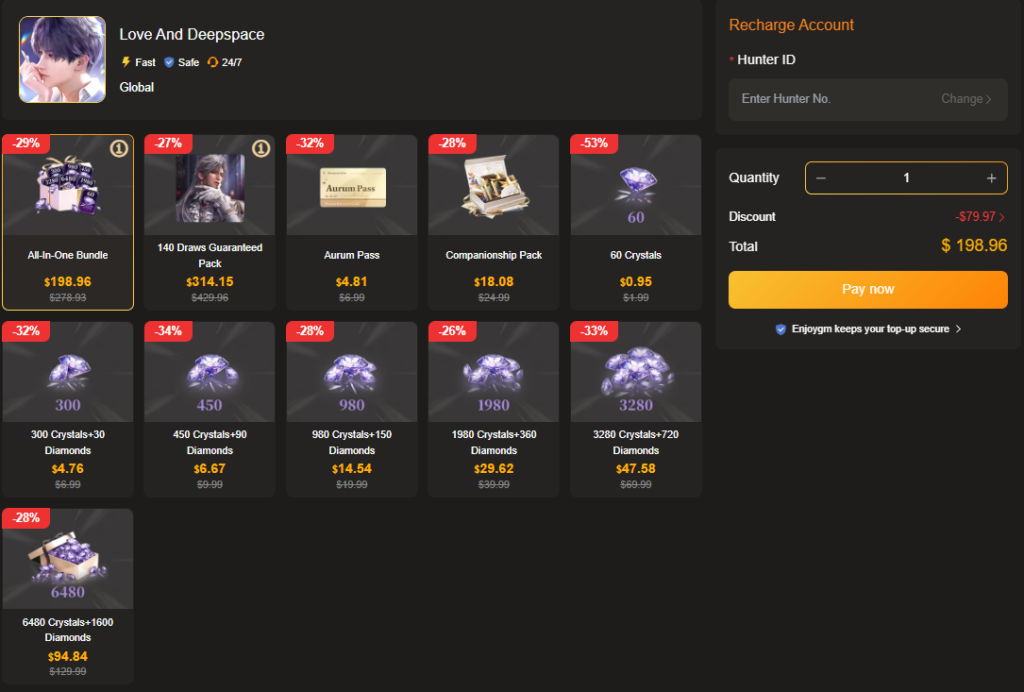This screenshot has height=692, width=1024.
Task: Expand the Discount -$79.97 details arrow
Action: (1002, 217)
